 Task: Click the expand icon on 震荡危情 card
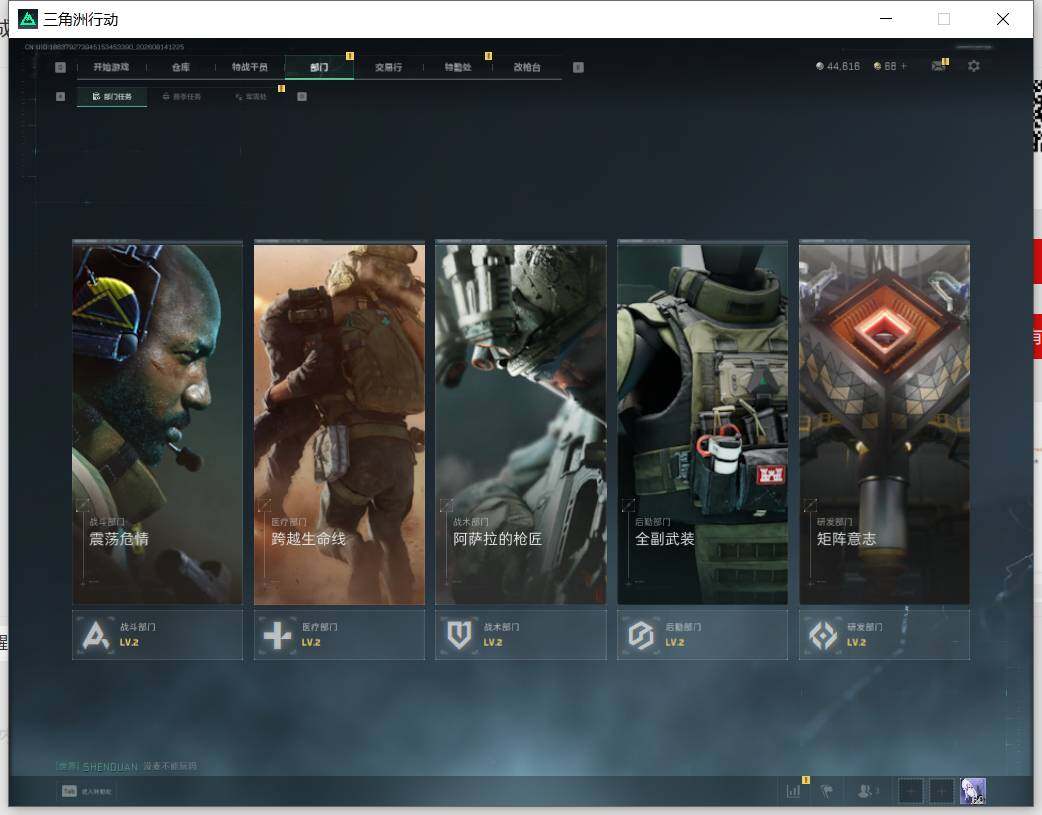click(83, 505)
